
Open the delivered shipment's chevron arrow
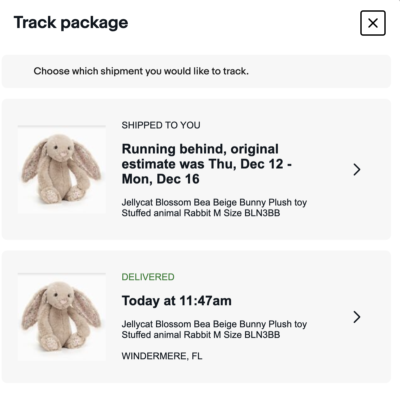pos(357,317)
